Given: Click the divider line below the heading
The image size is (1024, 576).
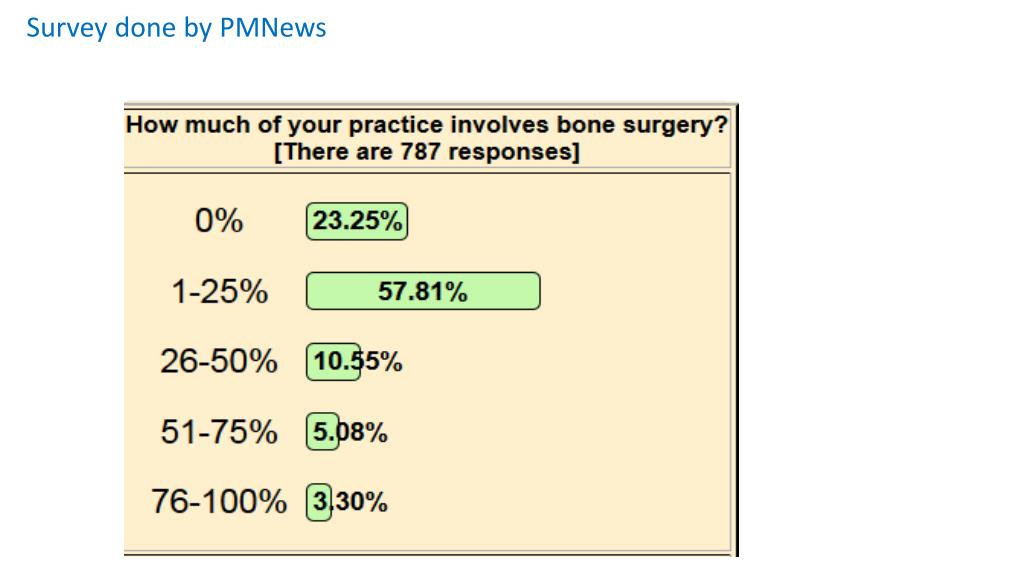Looking at the screenshot, I should pyautogui.click(x=427, y=173).
